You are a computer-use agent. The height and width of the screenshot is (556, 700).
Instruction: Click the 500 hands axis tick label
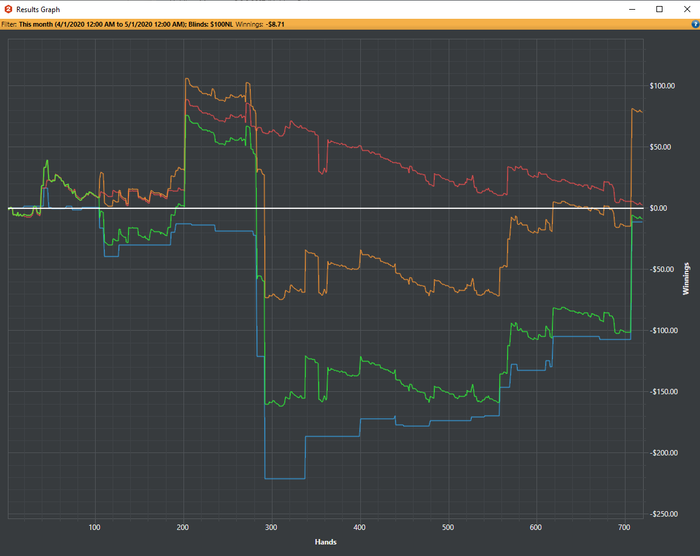tap(448, 527)
